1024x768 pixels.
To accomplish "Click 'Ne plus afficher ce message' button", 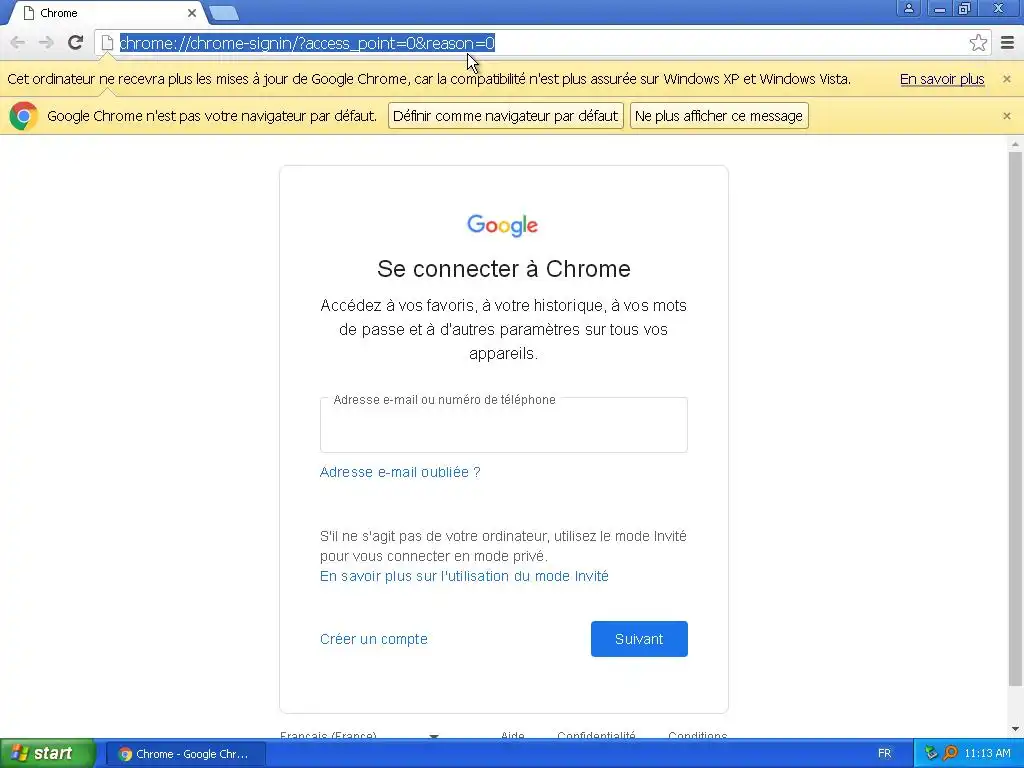I will tap(719, 116).
